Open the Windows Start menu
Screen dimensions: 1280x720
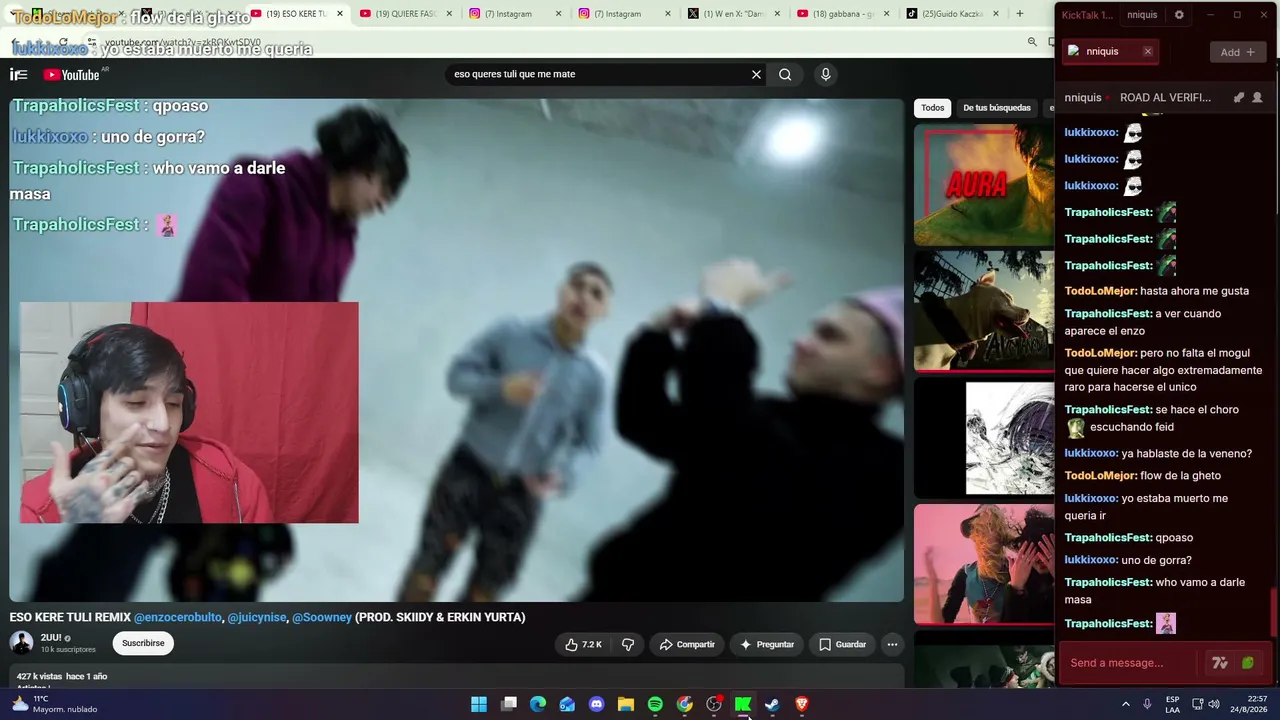tap(479, 704)
